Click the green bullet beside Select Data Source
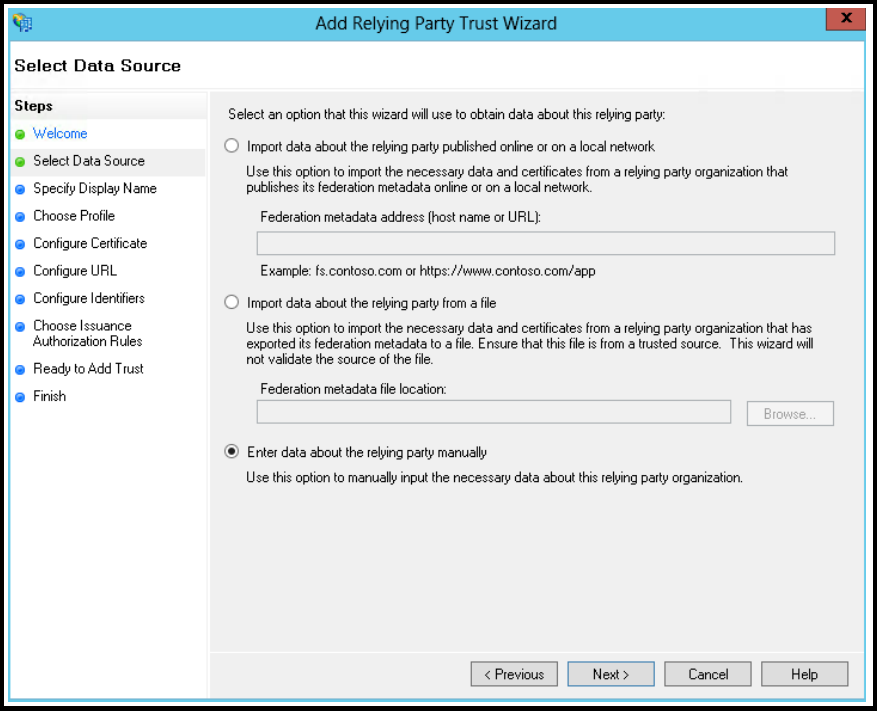The height and width of the screenshot is (711, 877). [20, 162]
